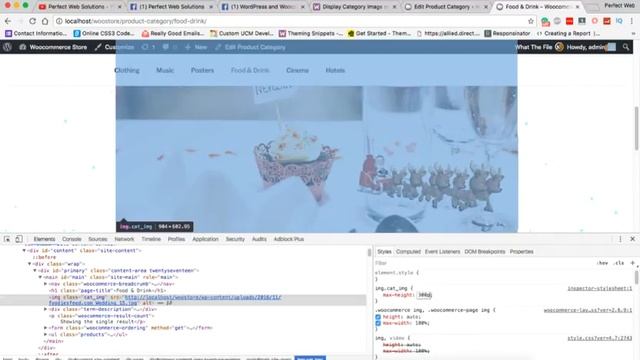Uncheck the max-width: 100% declaration checkbox
This screenshot has height=360, width=640.
pyautogui.click(x=378, y=323)
